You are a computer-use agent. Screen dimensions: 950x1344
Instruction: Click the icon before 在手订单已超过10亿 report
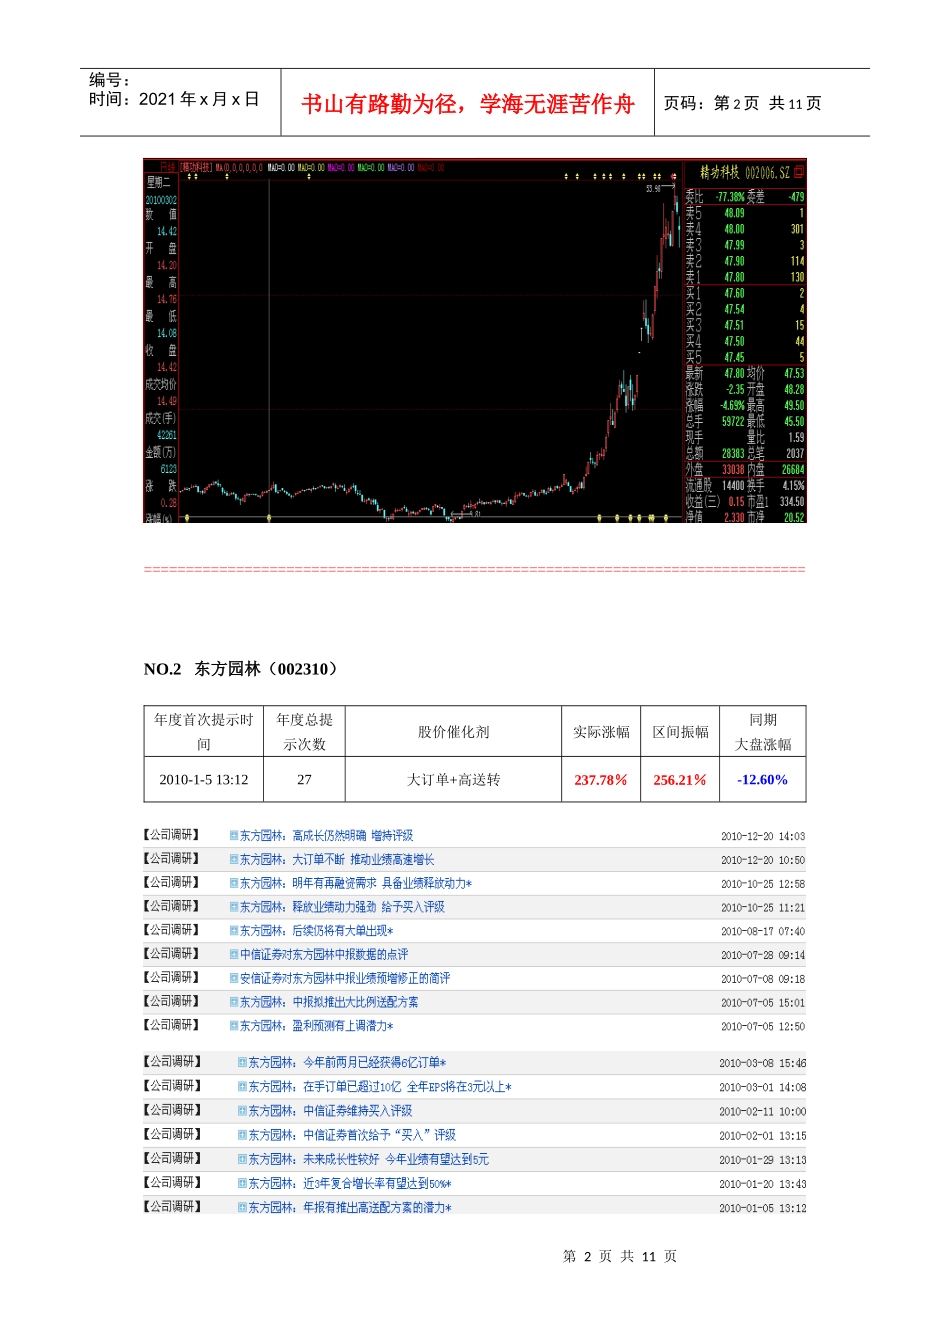pos(242,1087)
